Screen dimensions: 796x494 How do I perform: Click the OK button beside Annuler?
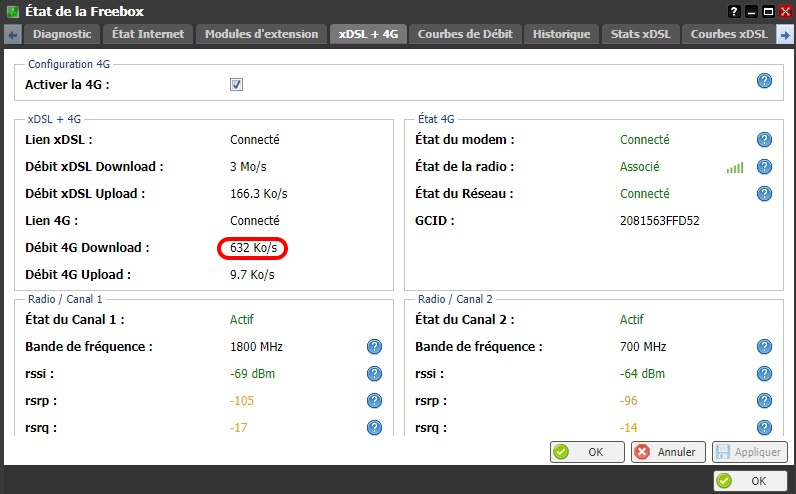[x=587, y=452]
